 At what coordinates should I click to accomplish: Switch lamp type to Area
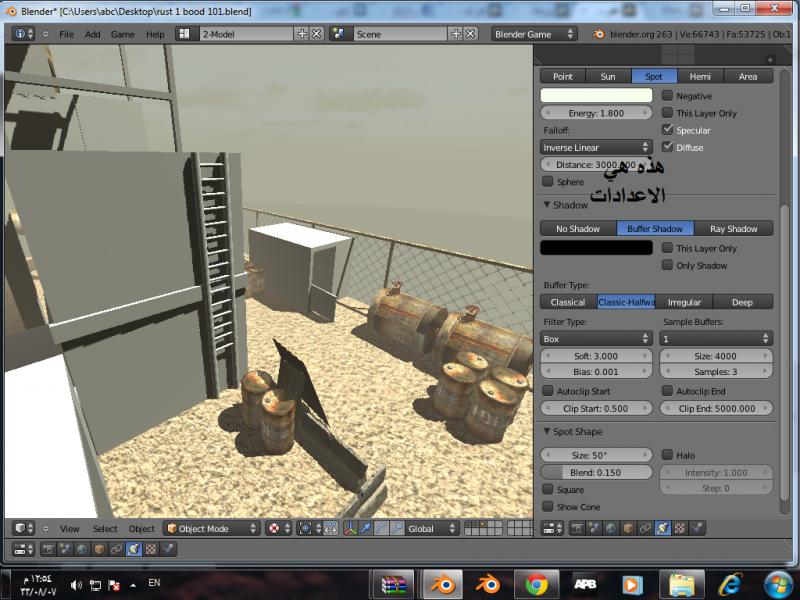coord(748,76)
